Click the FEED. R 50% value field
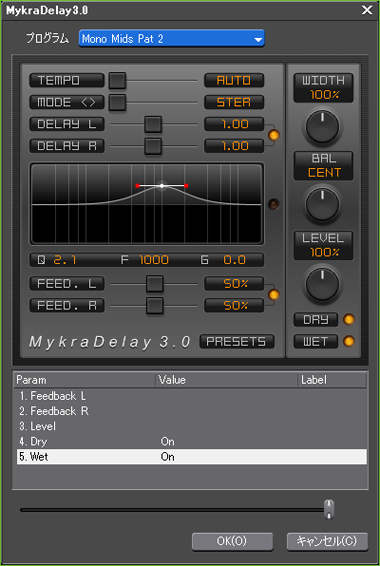380x566 pixels. click(234, 306)
